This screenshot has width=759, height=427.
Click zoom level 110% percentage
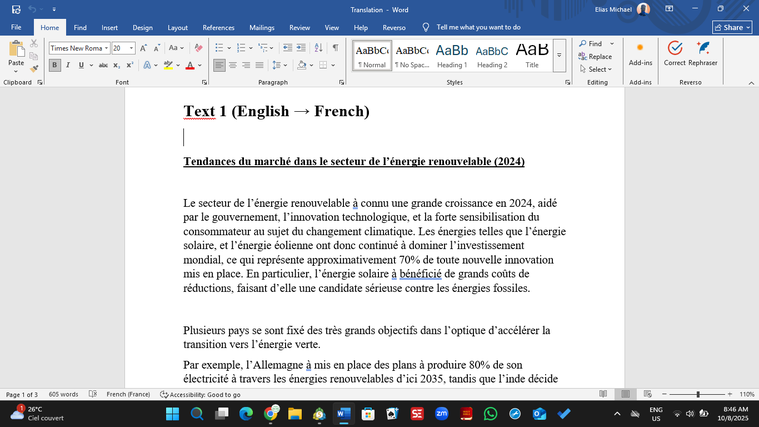(747, 394)
